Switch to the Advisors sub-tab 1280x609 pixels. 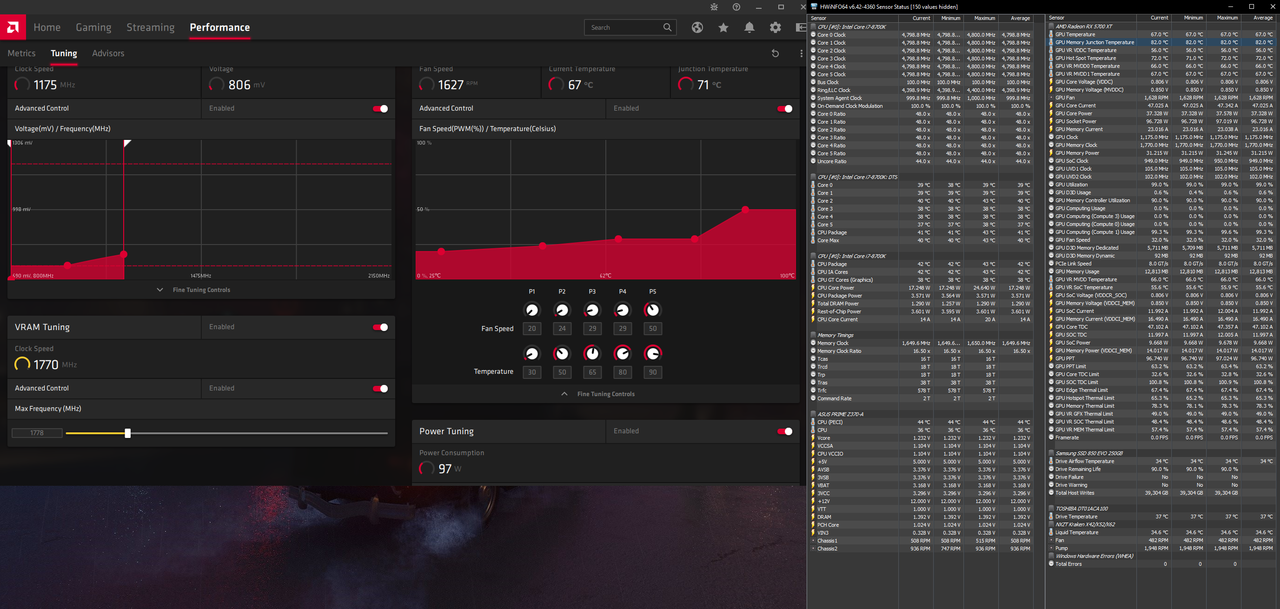[108, 53]
